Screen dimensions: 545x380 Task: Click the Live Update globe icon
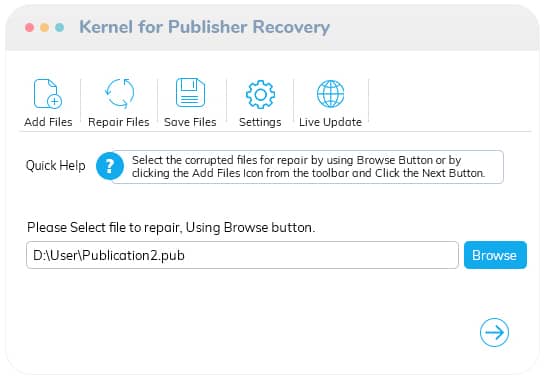pyautogui.click(x=331, y=94)
